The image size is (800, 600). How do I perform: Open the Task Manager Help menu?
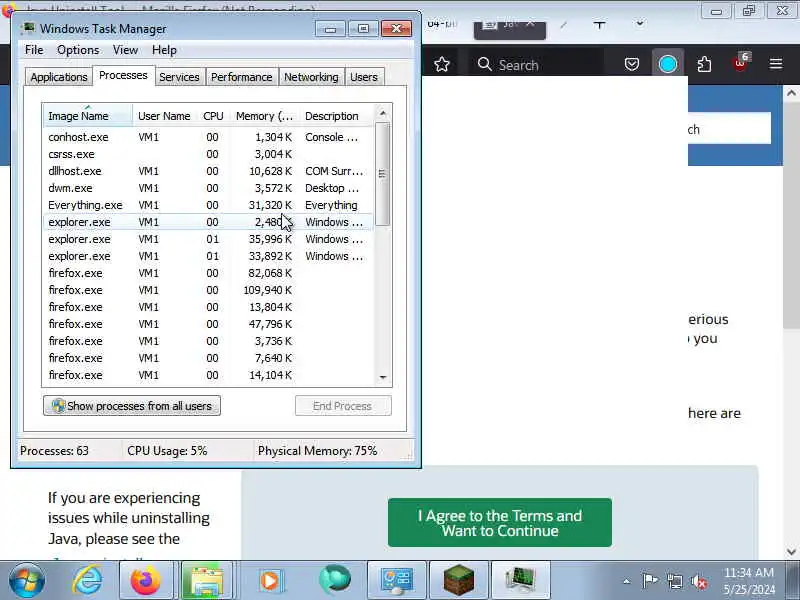pos(164,50)
